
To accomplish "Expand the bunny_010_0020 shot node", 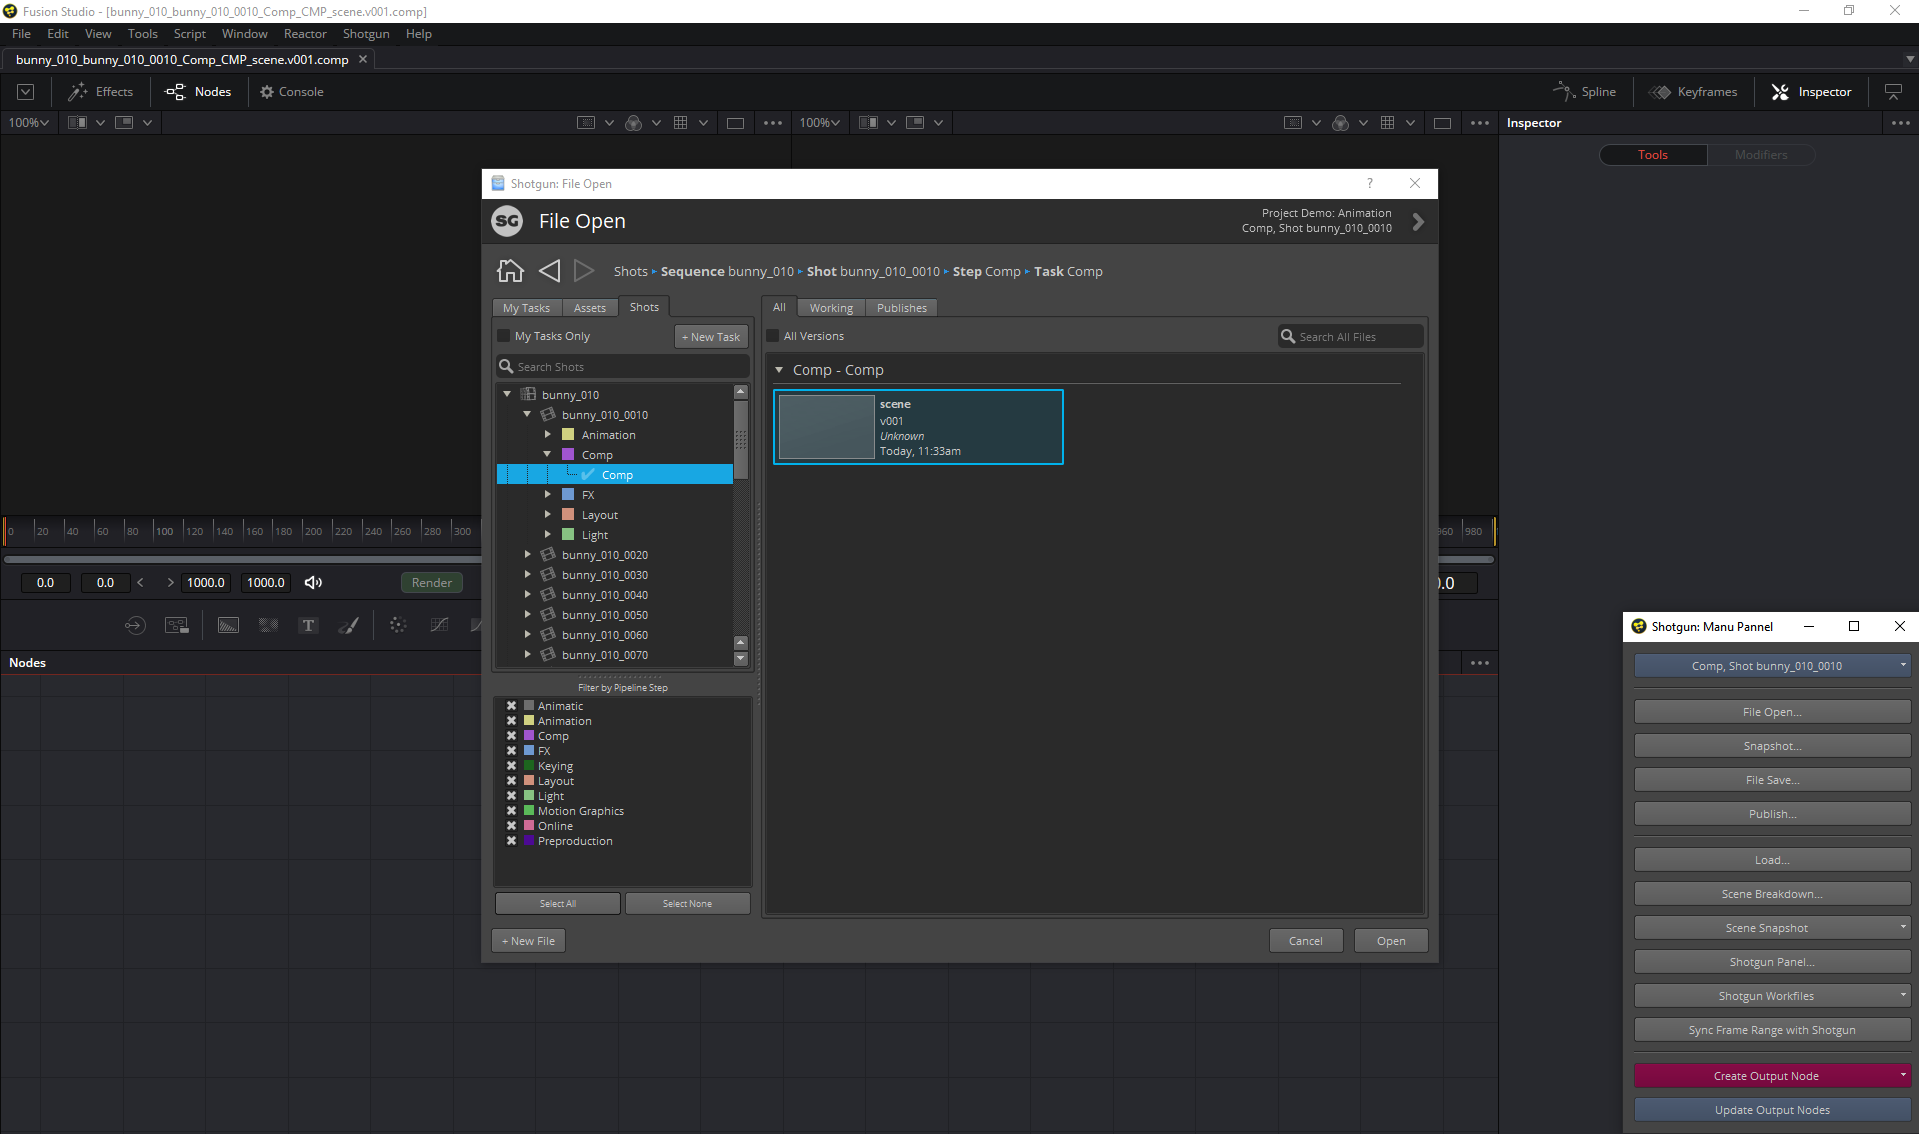I will (x=527, y=554).
